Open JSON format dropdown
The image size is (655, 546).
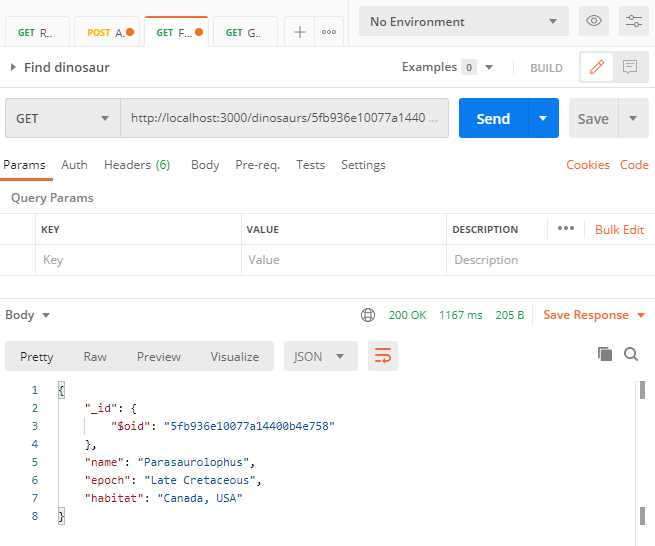[x=320, y=356]
